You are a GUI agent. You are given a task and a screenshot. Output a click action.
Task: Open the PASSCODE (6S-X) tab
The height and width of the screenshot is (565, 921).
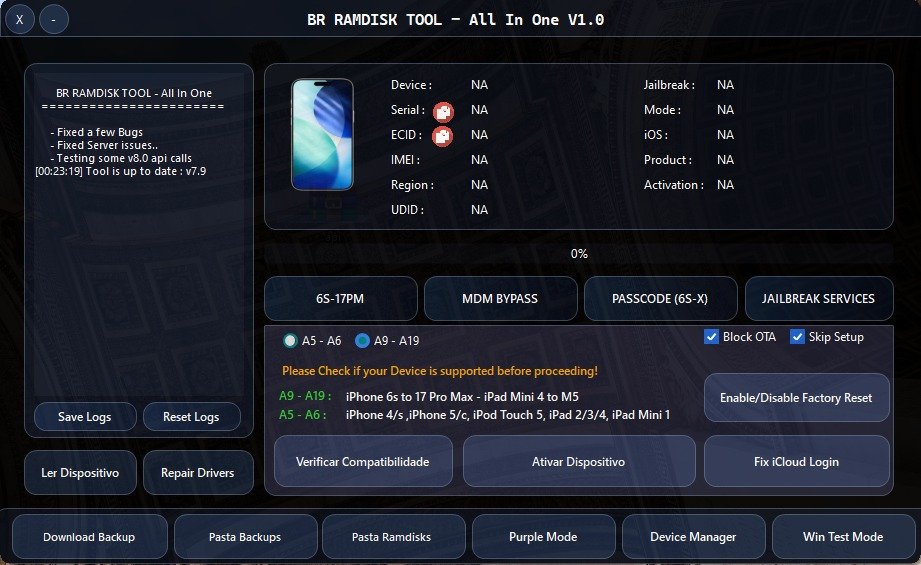tap(660, 298)
